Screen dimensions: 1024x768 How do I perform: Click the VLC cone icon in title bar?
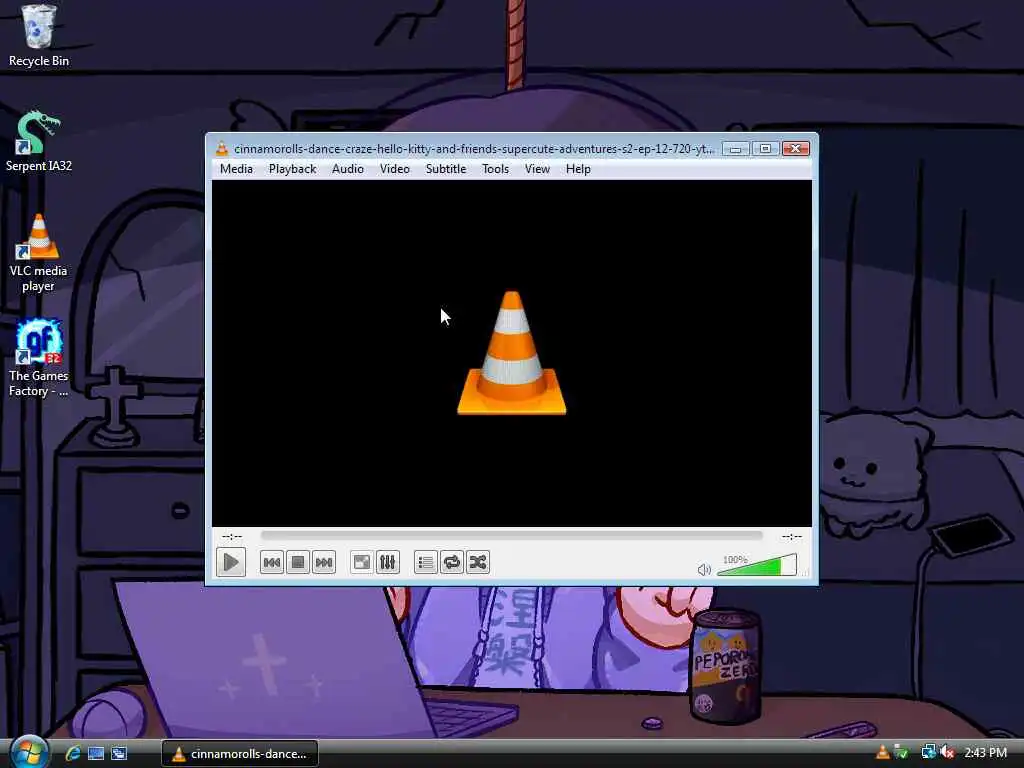tap(222, 149)
